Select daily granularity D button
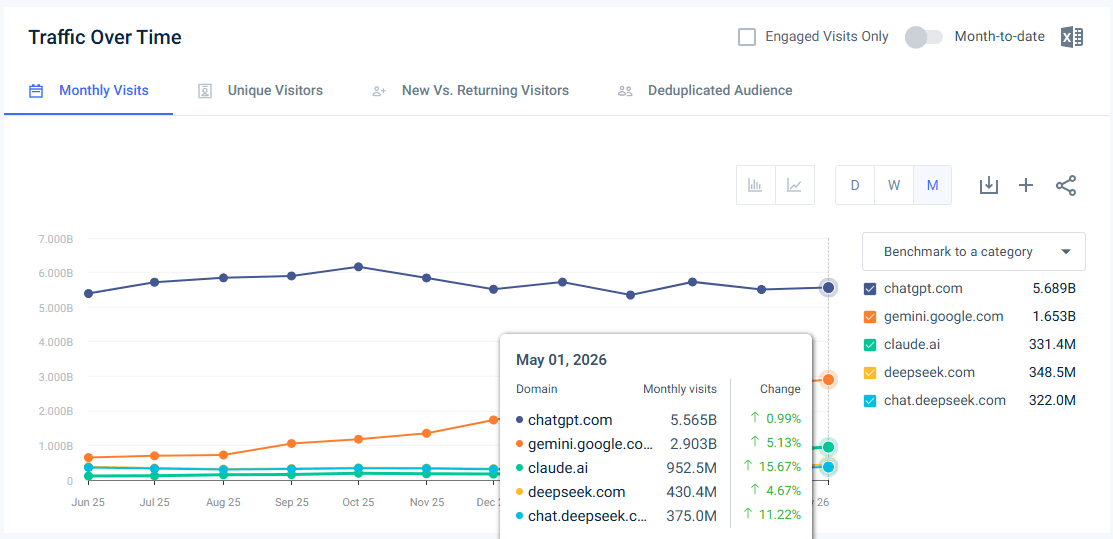Image resolution: width=1113 pixels, height=539 pixels. (855, 185)
